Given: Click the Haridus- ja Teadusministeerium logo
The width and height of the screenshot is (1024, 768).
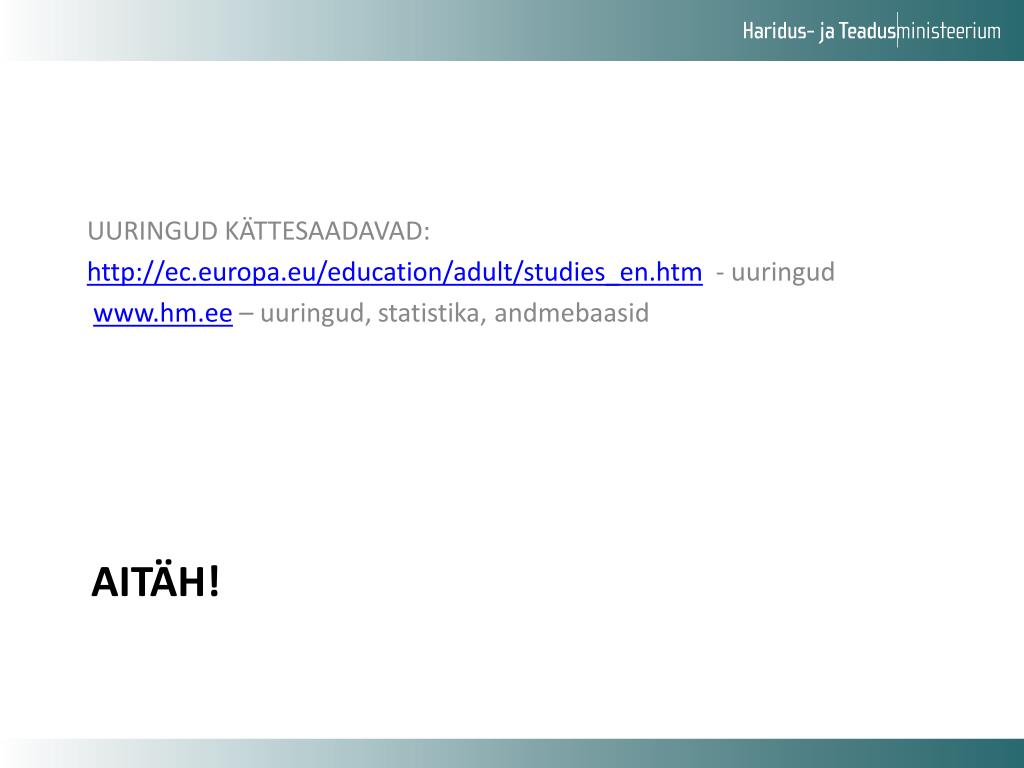Looking at the screenshot, I should (871, 30).
